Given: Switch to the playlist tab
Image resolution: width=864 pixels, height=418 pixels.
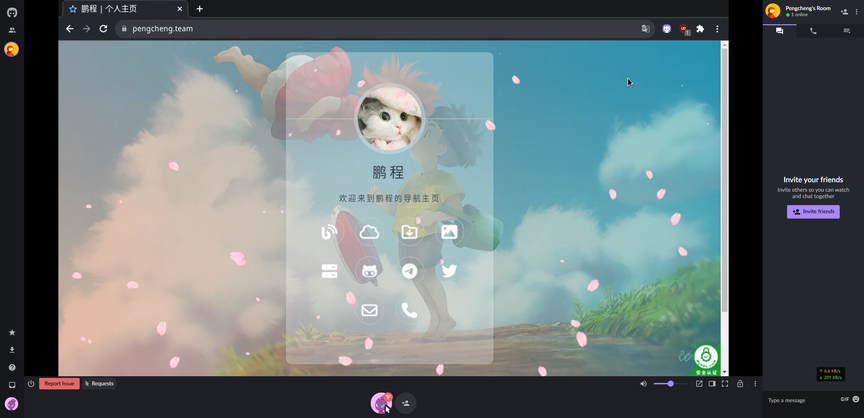Looking at the screenshot, I should (x=846, y=31).
